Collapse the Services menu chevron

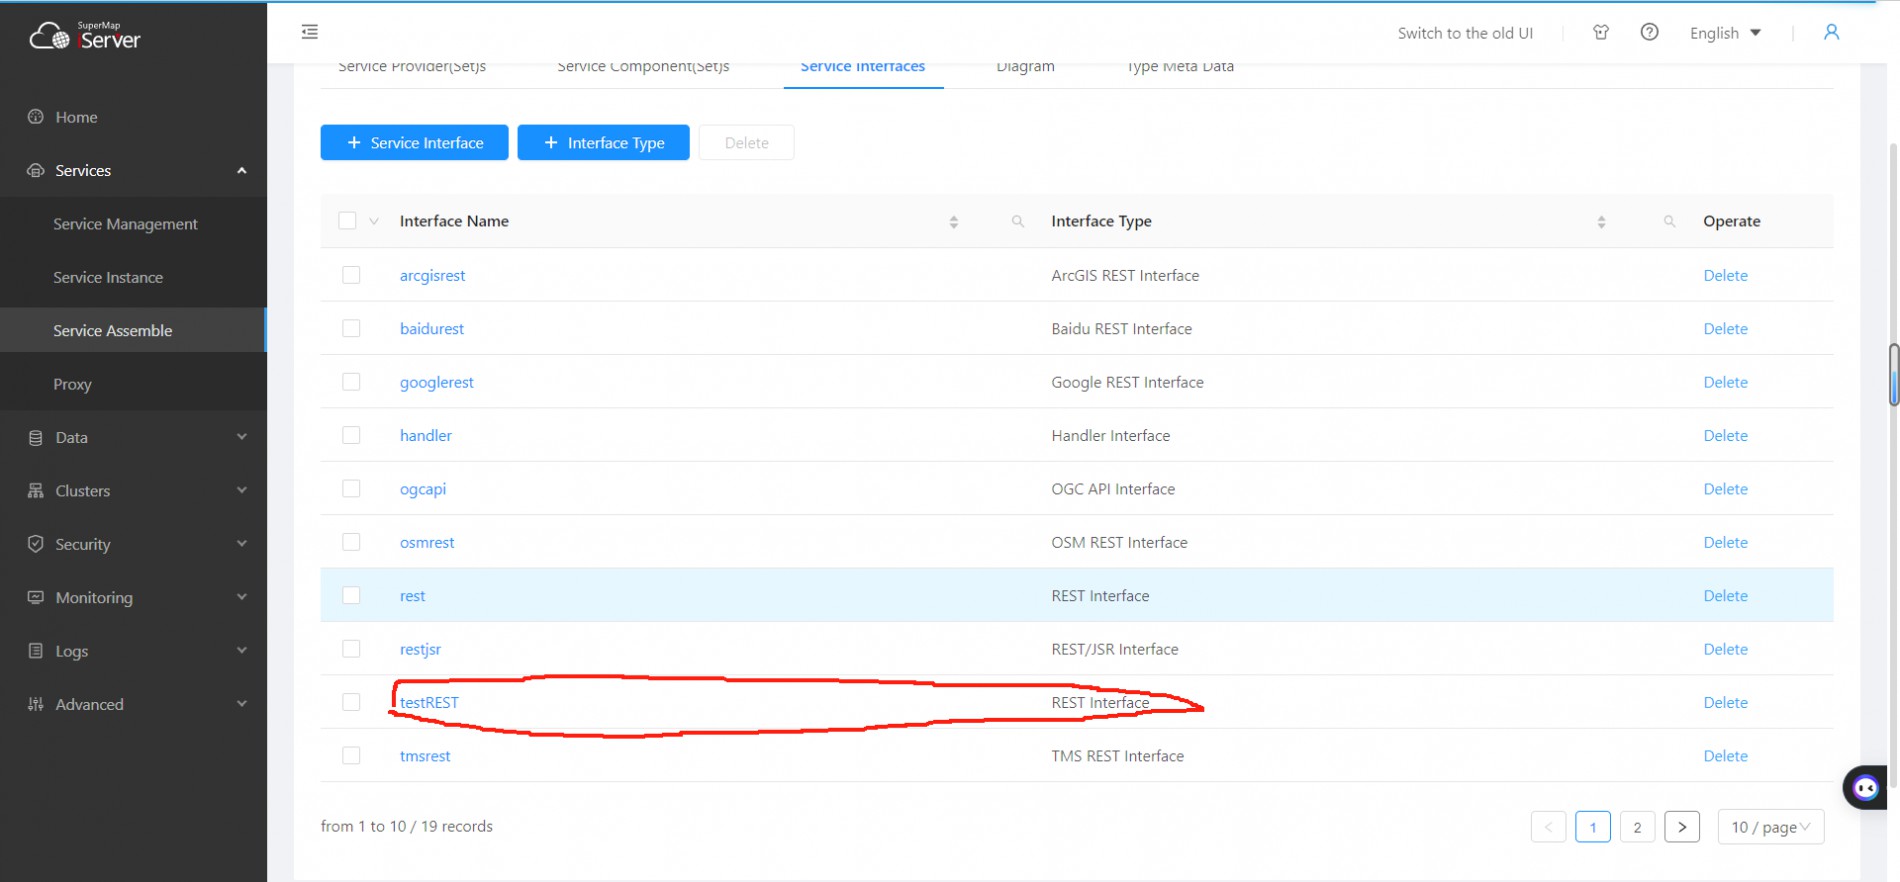click(x=242, y=170)
